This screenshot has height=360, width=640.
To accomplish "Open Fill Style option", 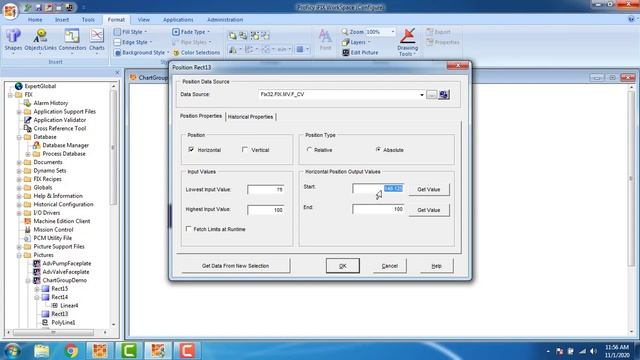I will 131,32.
